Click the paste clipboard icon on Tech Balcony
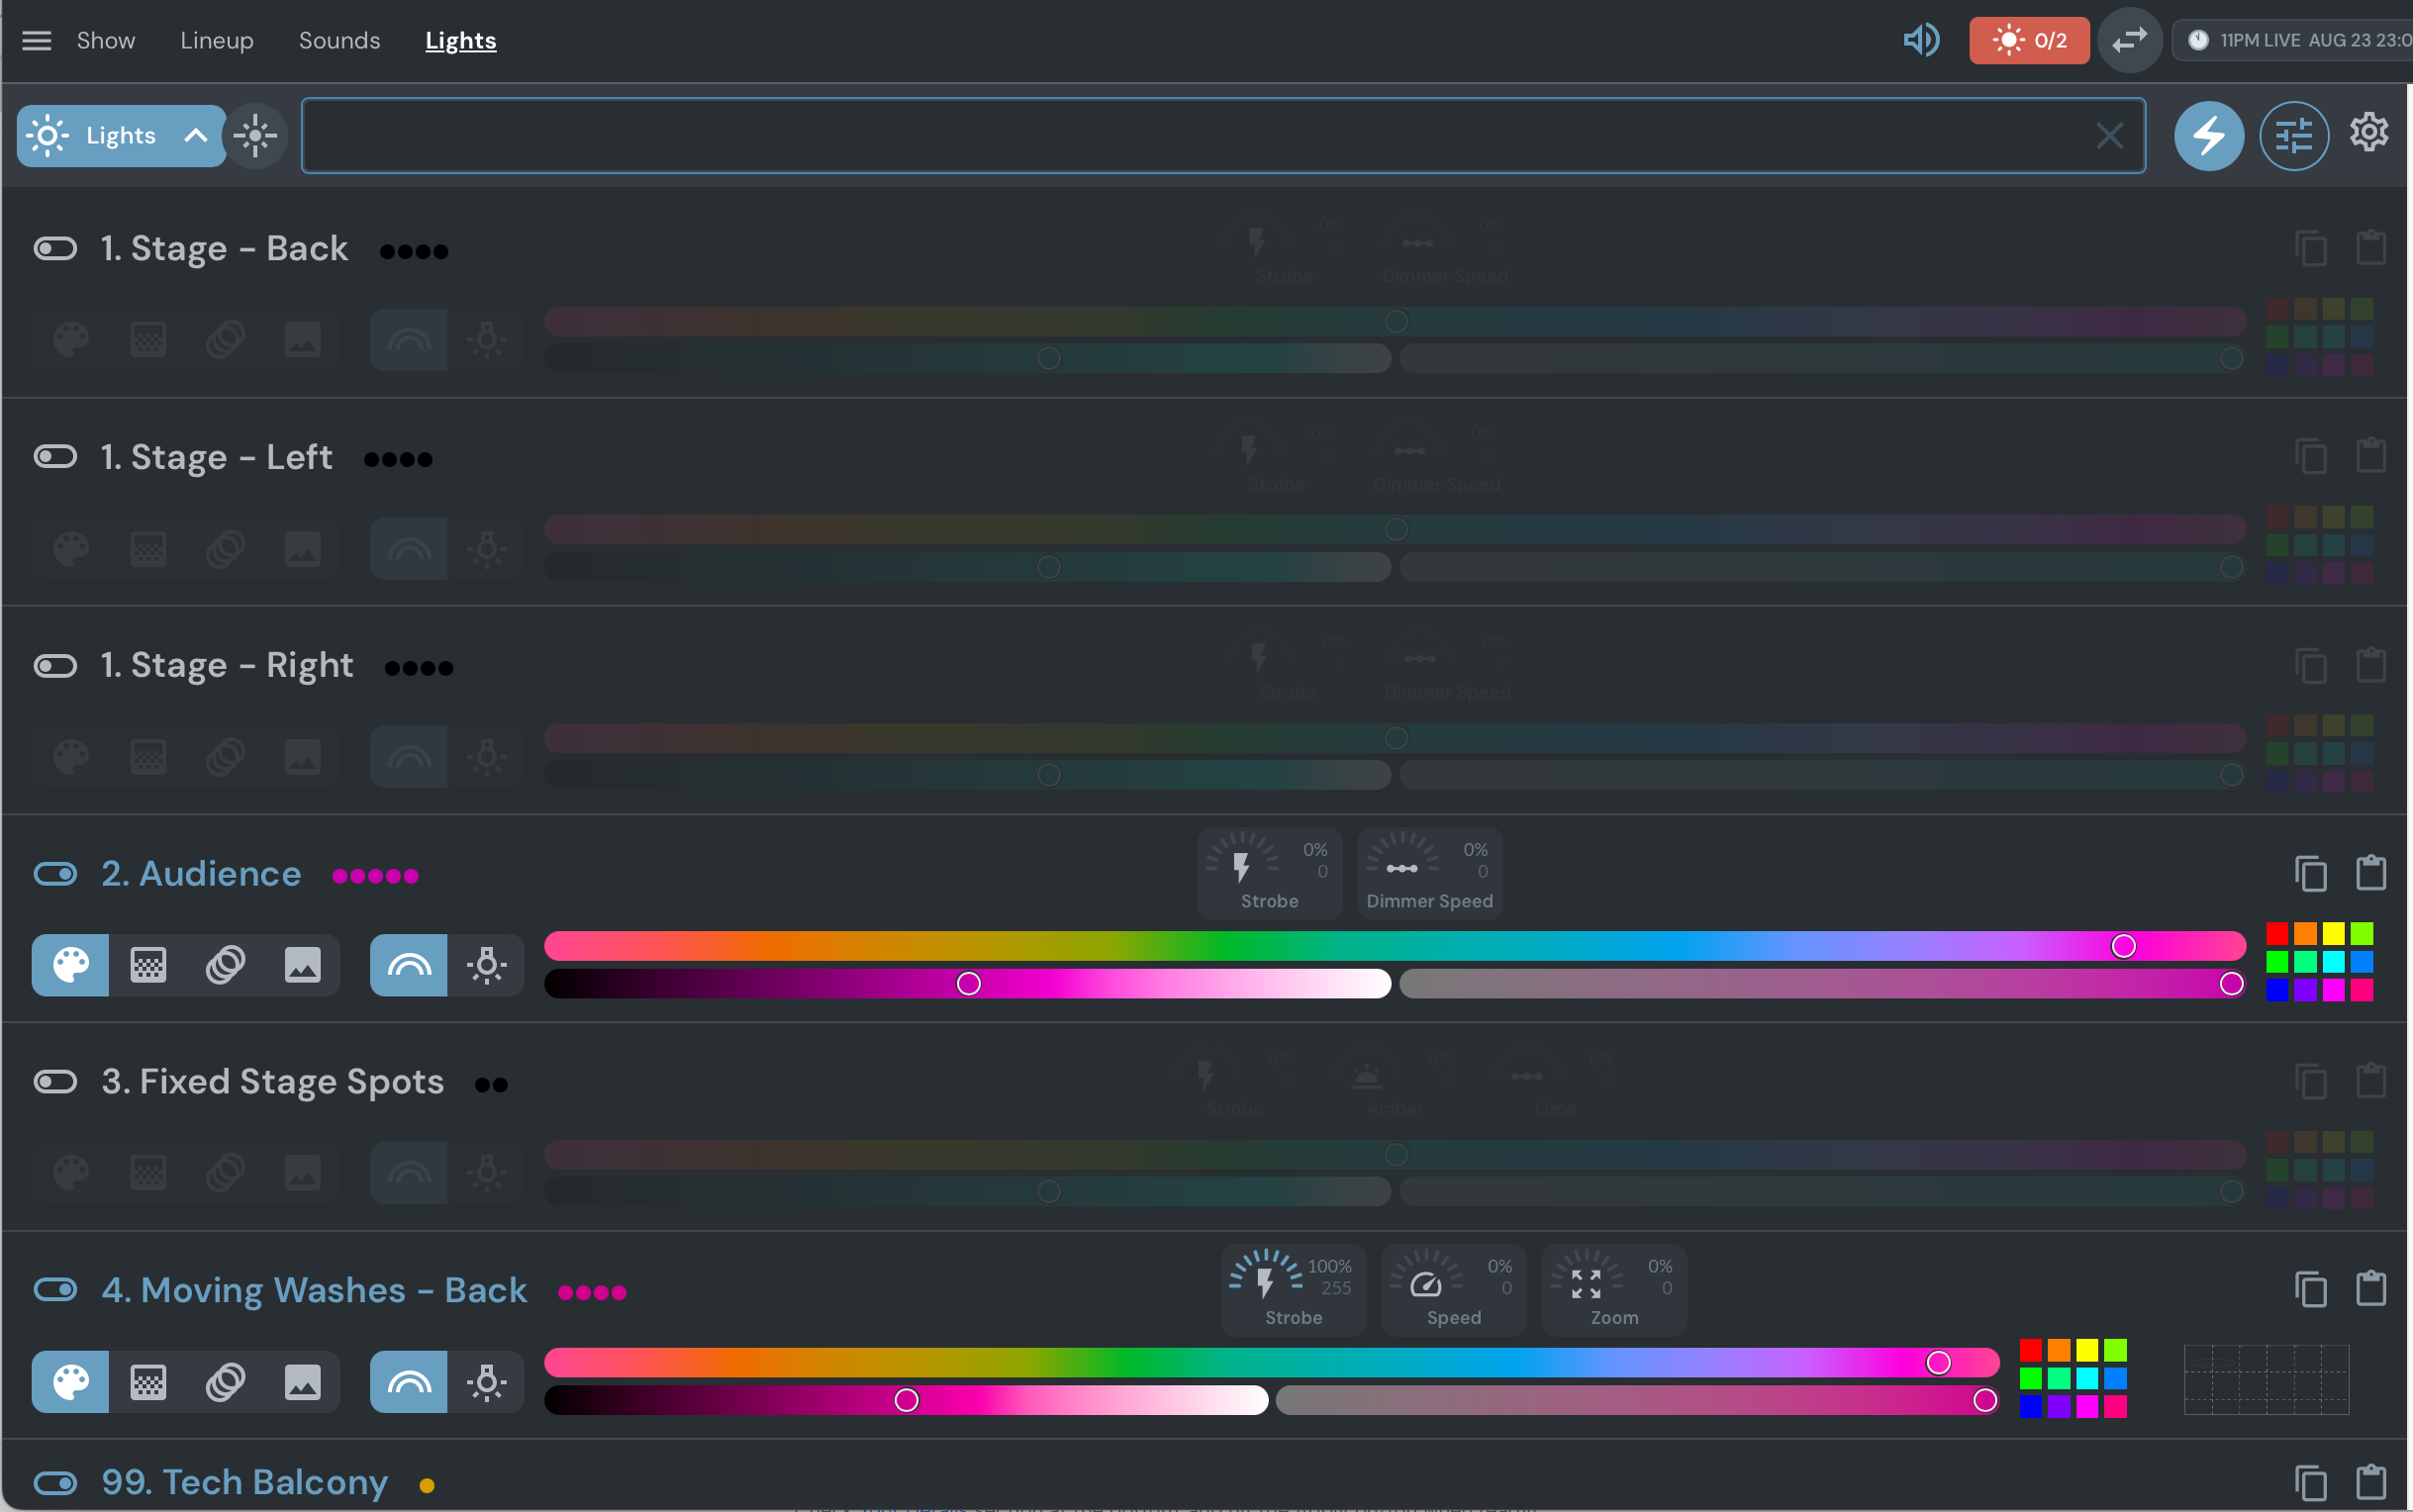The image size is (2413, 1512). [x=2372, y=1481]
